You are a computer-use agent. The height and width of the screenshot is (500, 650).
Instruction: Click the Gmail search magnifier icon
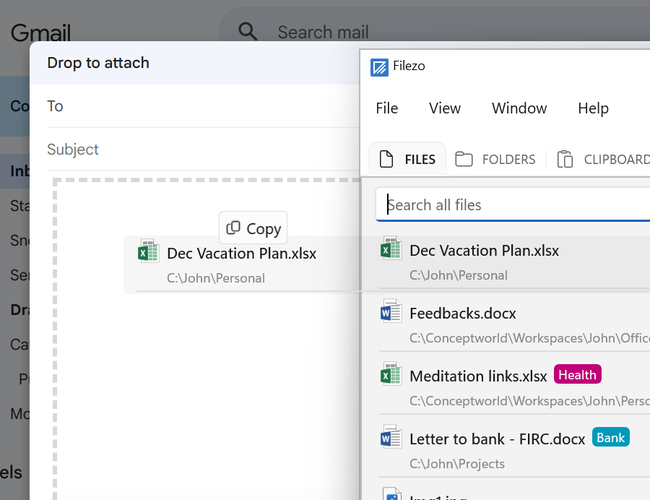(247, 32)
